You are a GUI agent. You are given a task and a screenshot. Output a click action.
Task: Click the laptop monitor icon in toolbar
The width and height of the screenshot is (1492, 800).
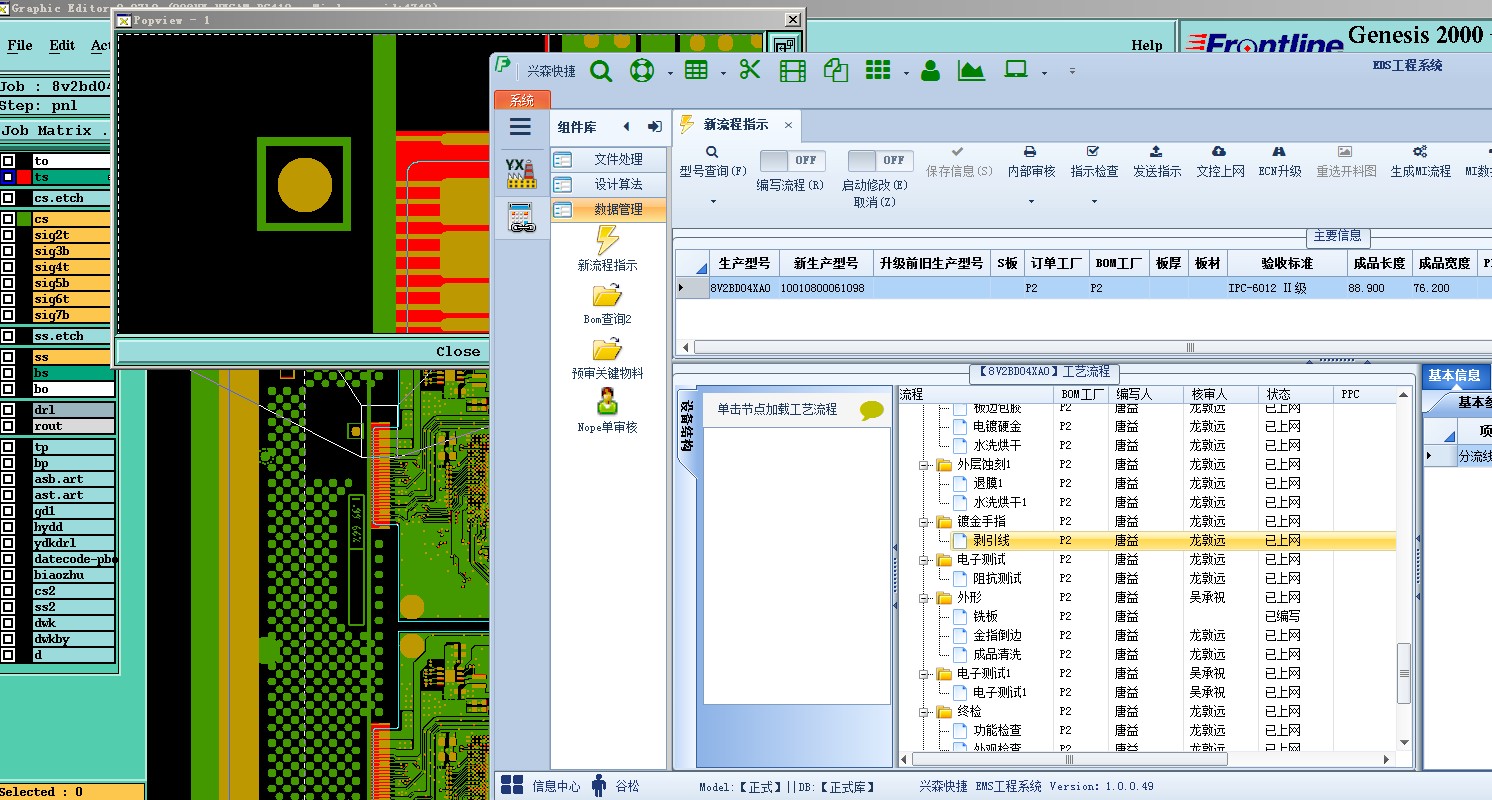pos(1016,70)
